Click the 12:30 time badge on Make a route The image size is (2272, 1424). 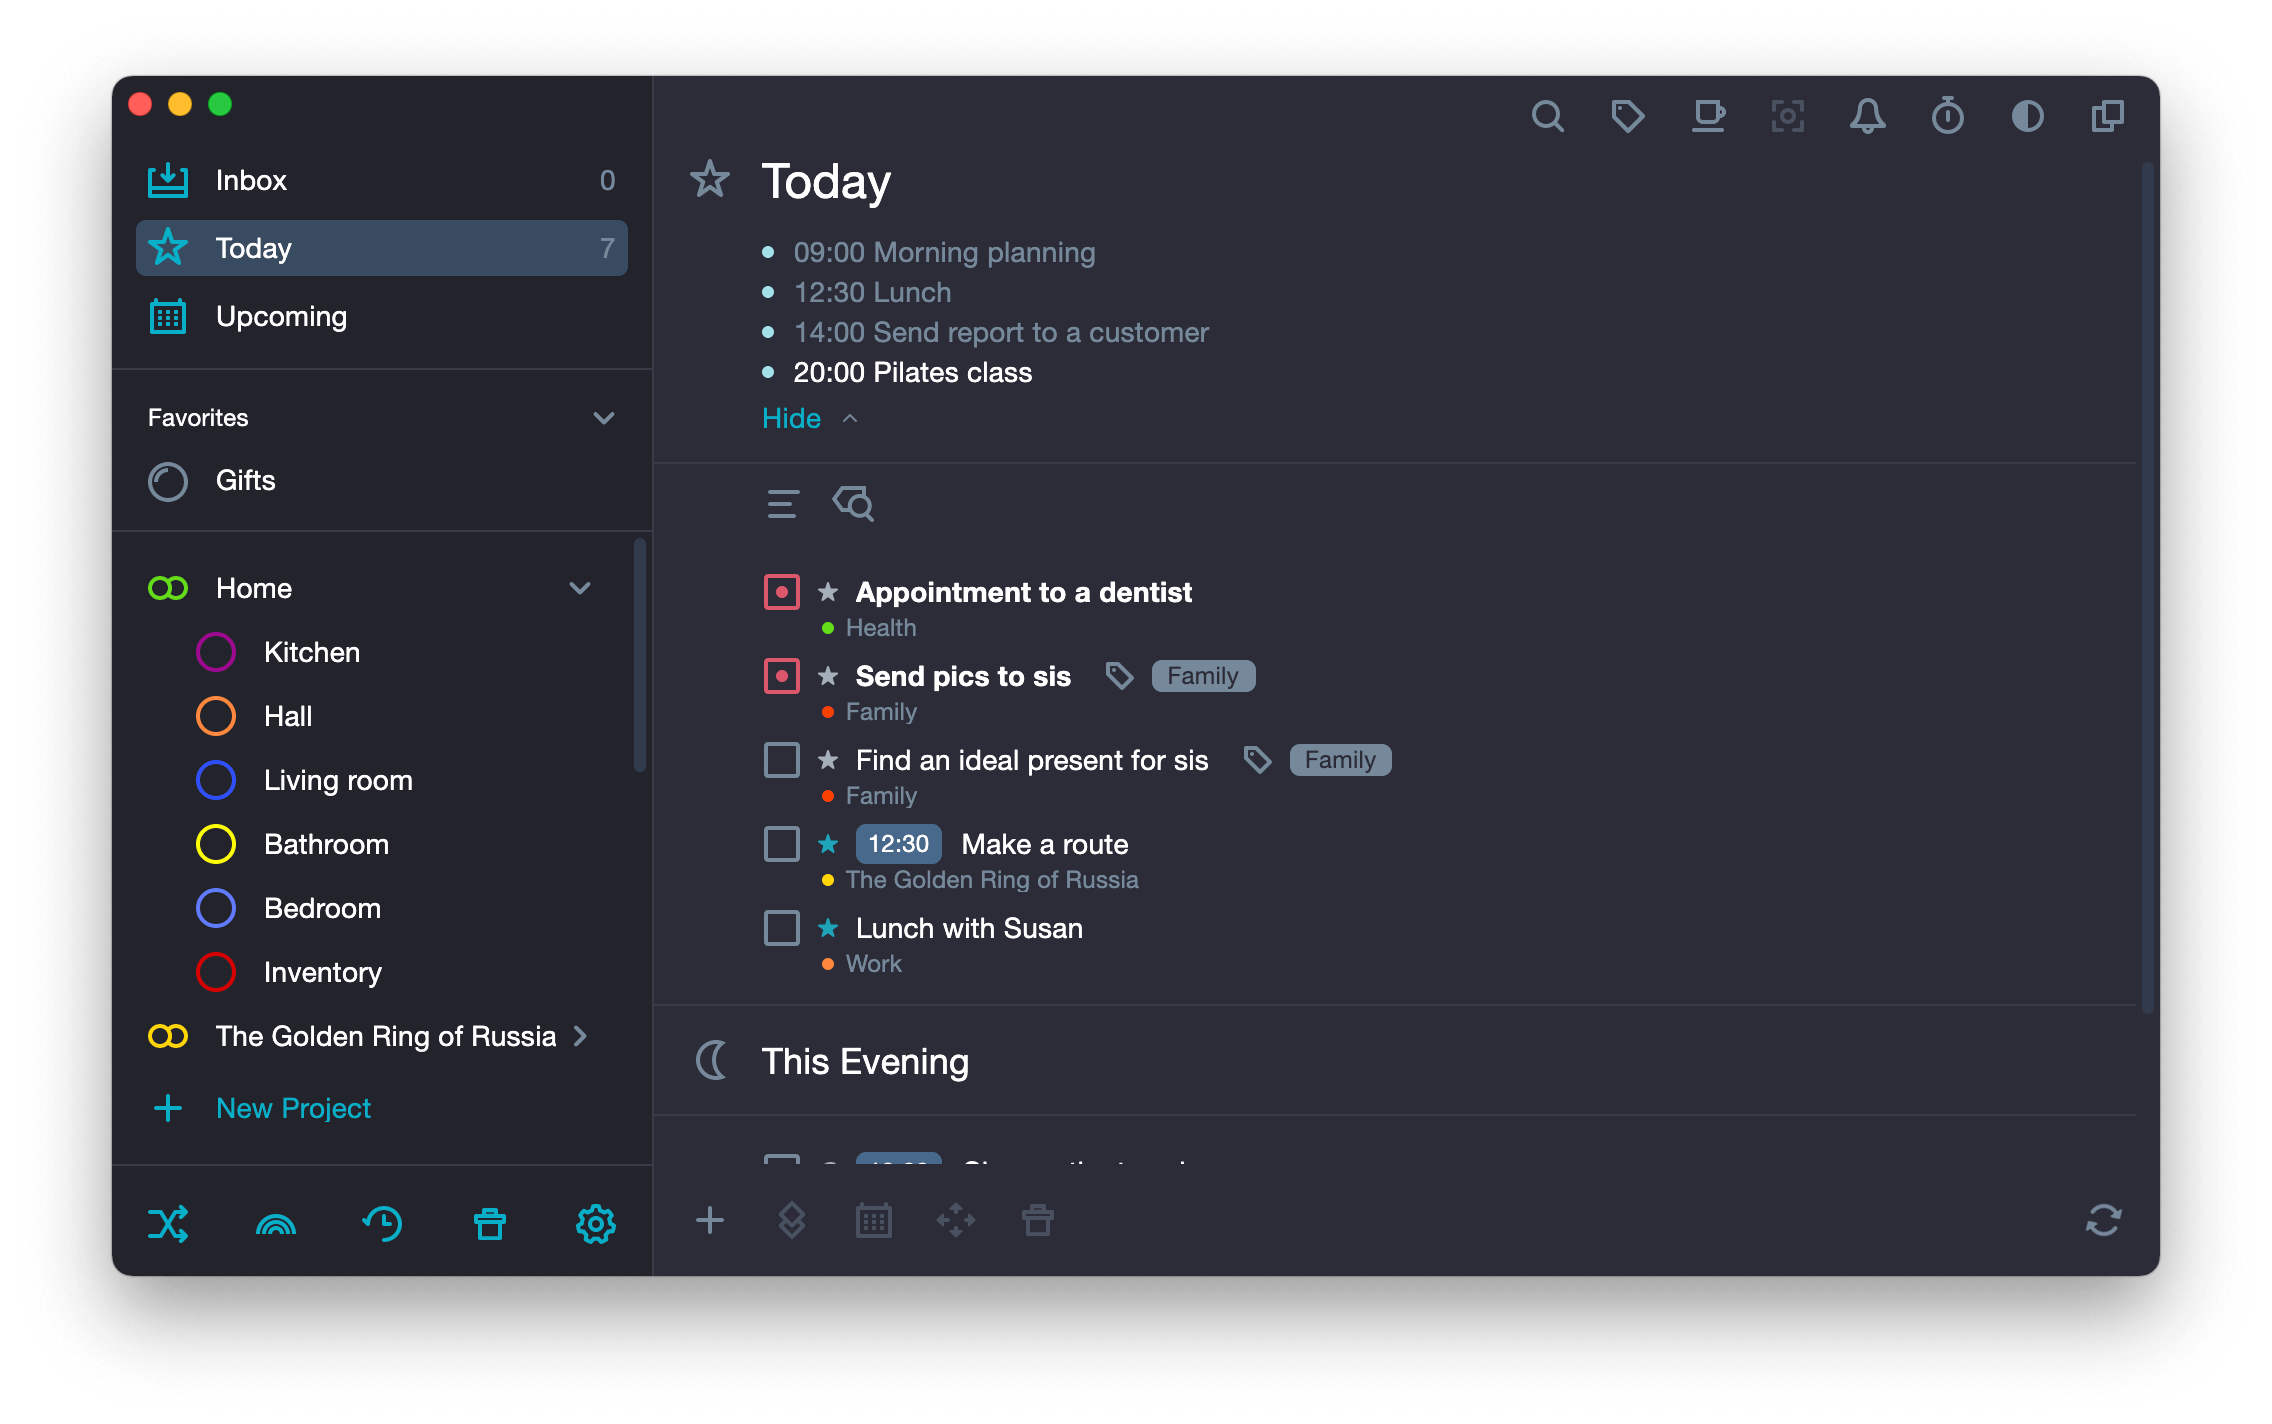pos(898,844)
